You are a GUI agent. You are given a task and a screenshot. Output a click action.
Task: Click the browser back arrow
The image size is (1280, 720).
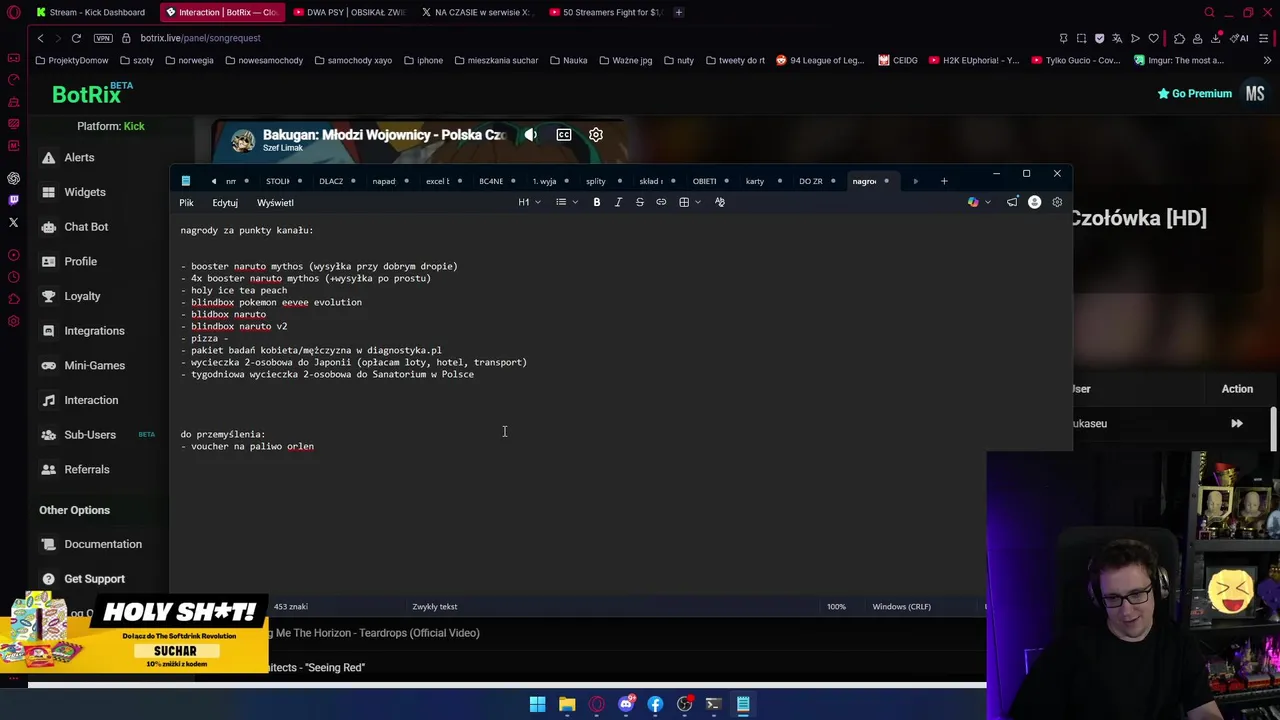[x=40, y=38]
